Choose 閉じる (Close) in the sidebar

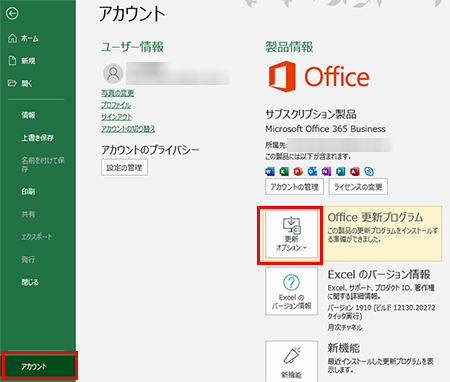(x=30, y=282)
